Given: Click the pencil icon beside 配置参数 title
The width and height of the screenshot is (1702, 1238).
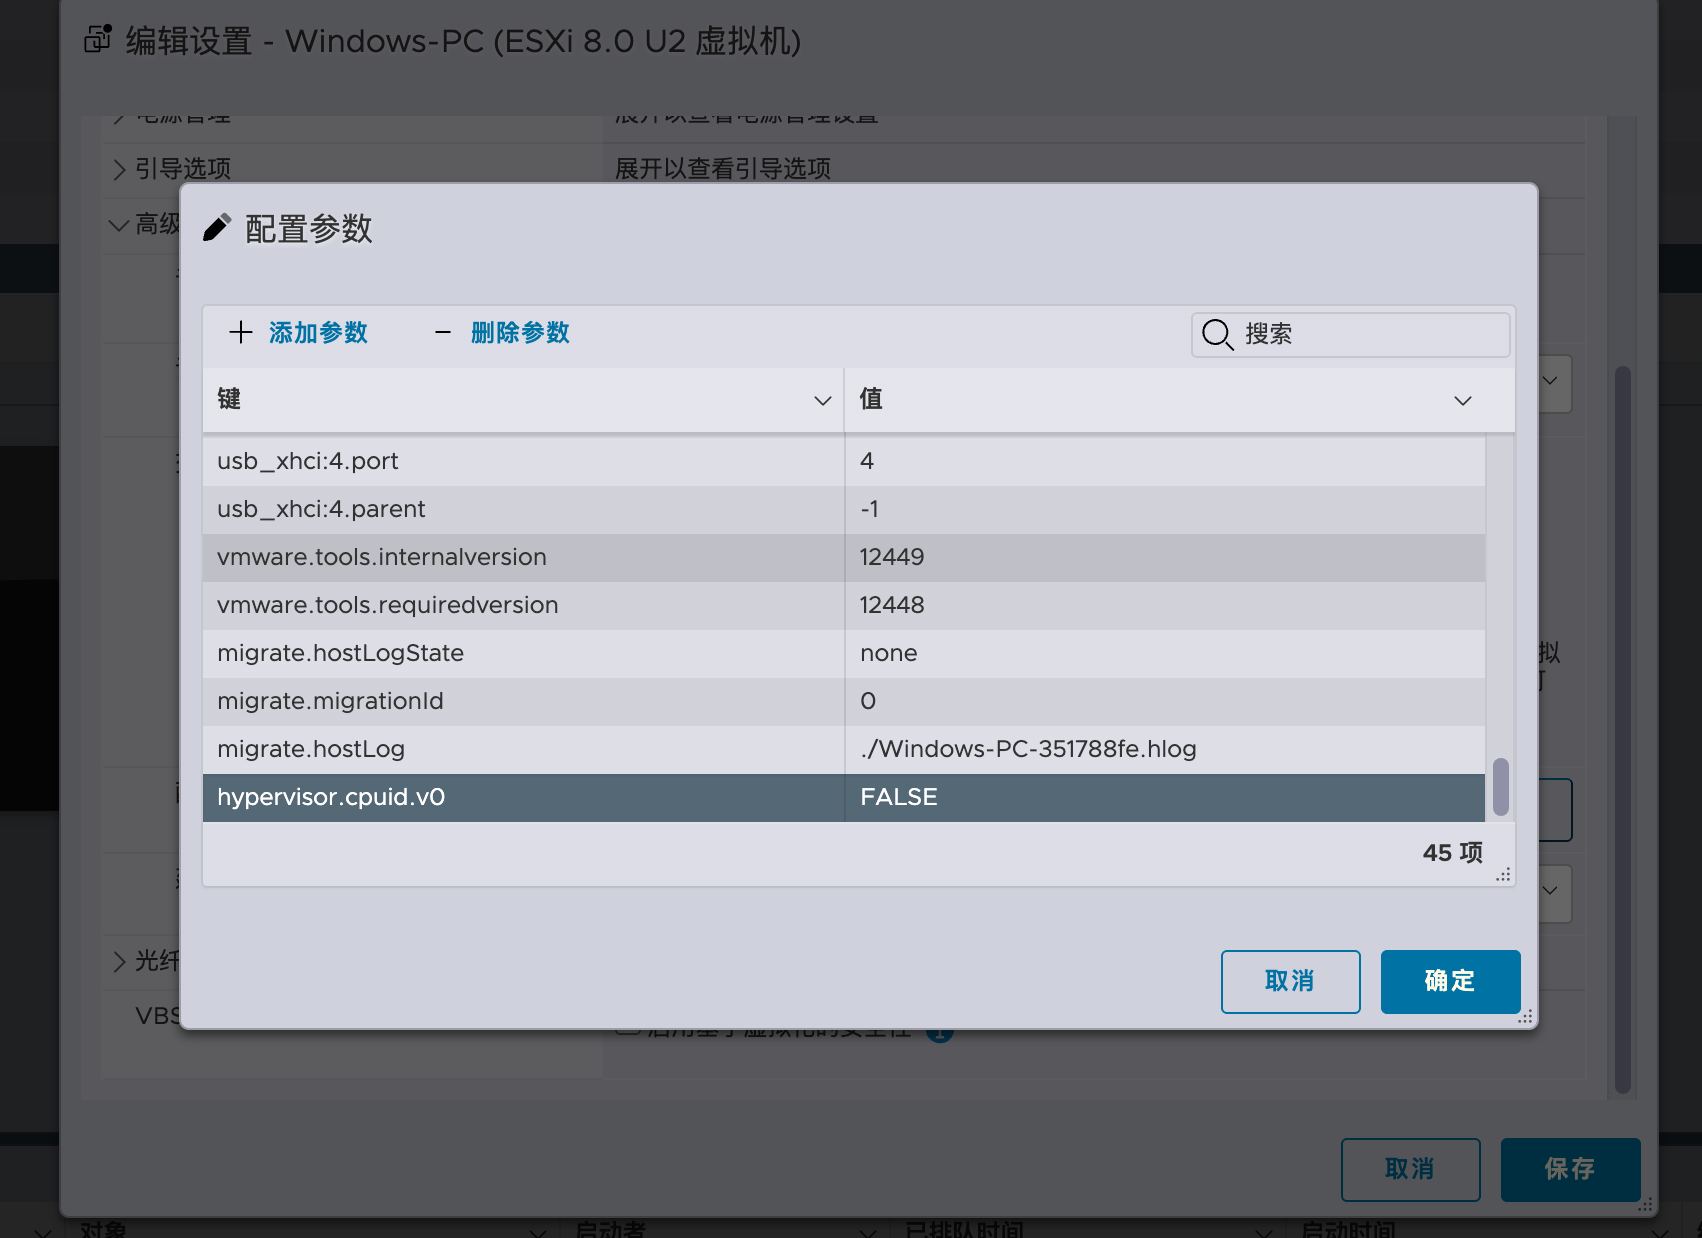Looking at the screenshot, I should pos(217,228).
